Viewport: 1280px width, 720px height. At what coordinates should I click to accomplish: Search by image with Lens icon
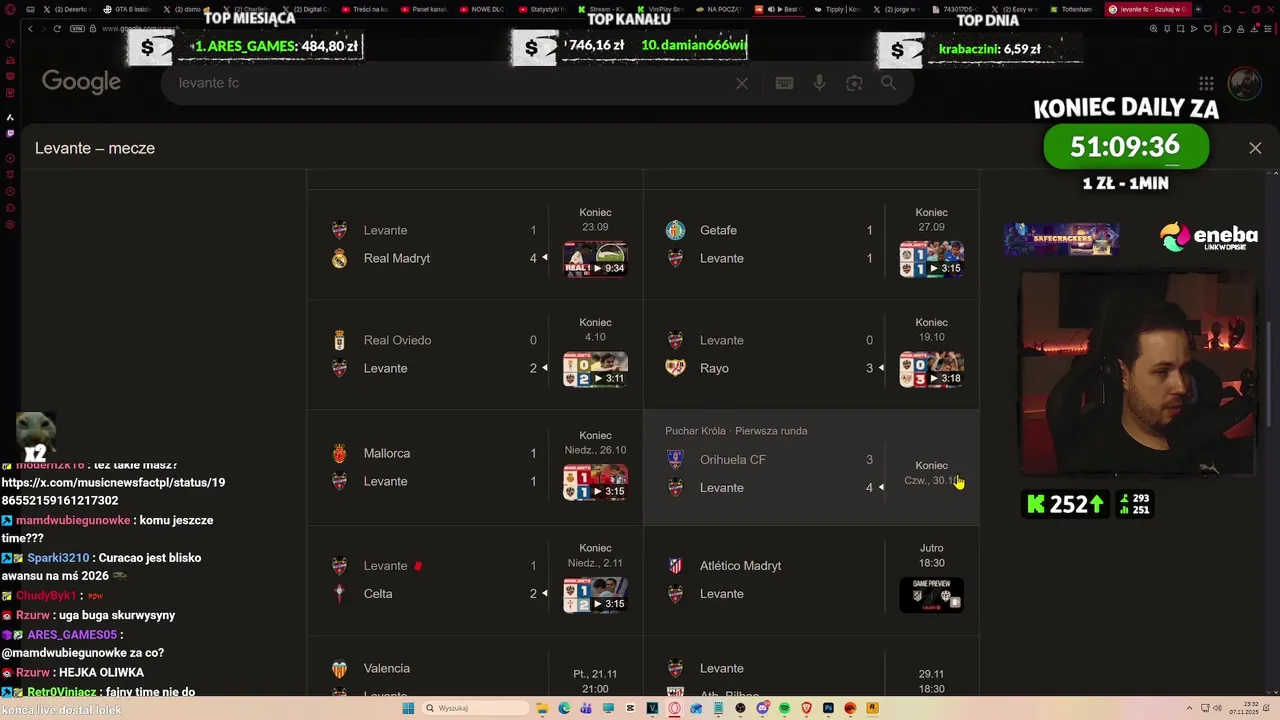[x=854, y=83]
